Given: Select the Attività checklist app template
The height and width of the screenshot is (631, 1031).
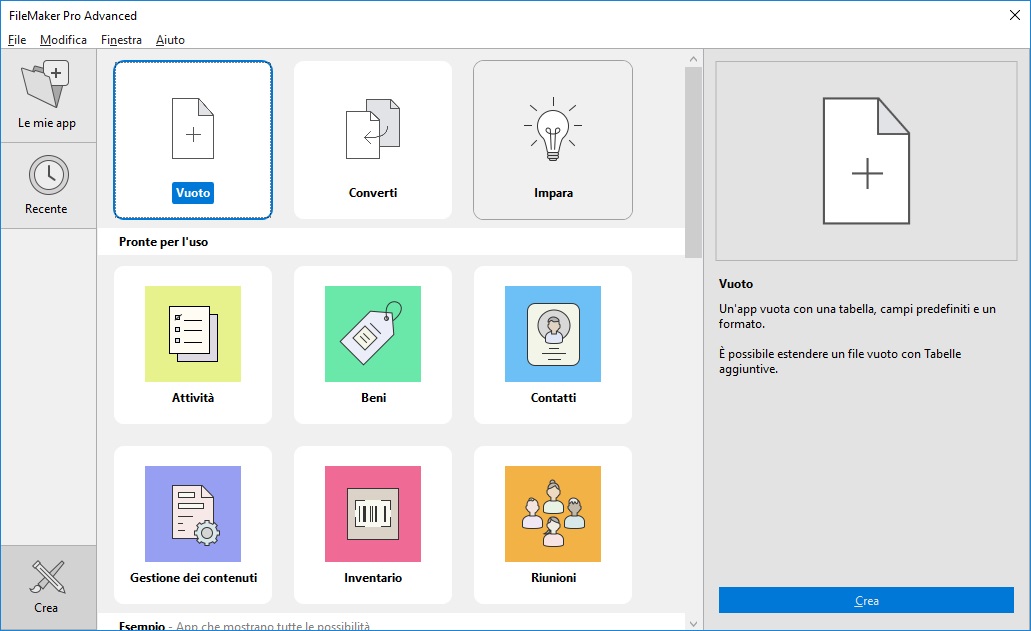Looking at the screenshot, I should 193,344.
